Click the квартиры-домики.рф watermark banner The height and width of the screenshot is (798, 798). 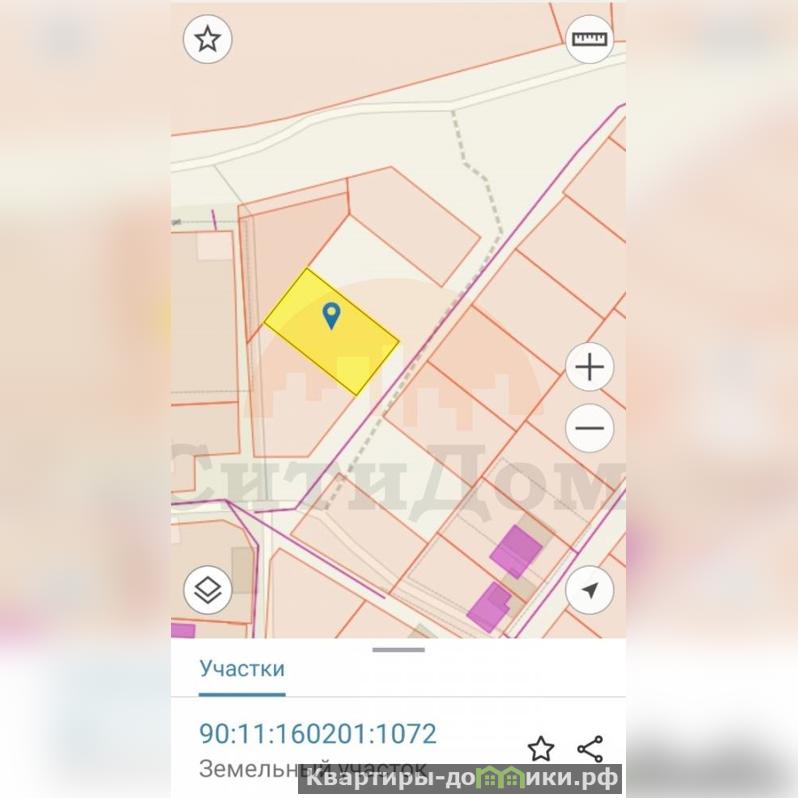point(462,779)
